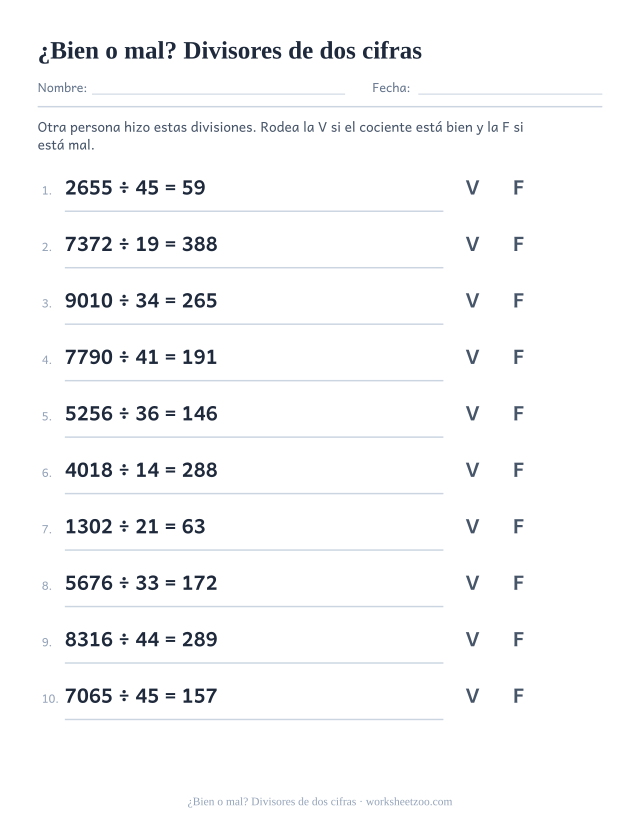
Task: Choose F for 4018 ÷ 14 = 288
Action: point(518,470)
